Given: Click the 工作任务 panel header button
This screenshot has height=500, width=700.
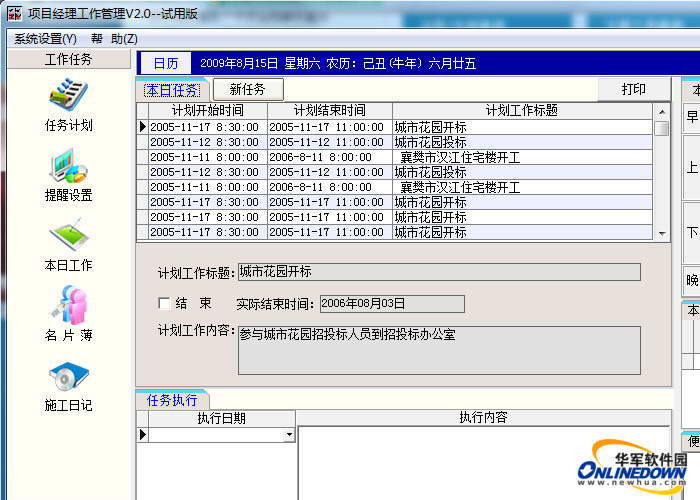Looking at the screenshot, I should [x=69, y=59].
